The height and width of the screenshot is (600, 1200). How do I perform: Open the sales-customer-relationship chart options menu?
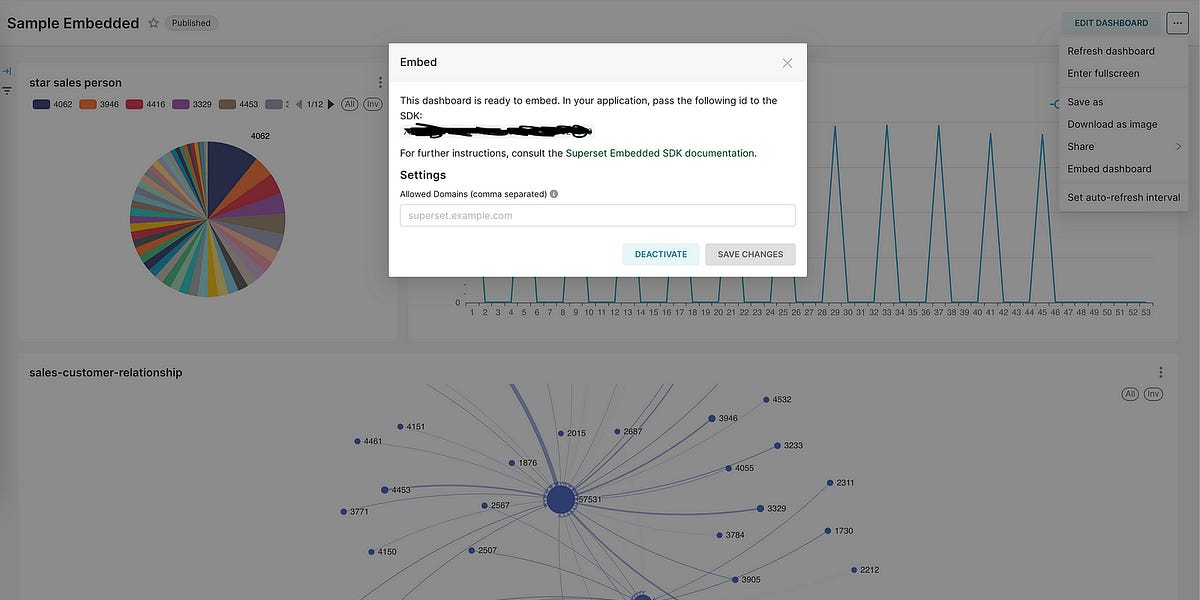click(1161, 371)
